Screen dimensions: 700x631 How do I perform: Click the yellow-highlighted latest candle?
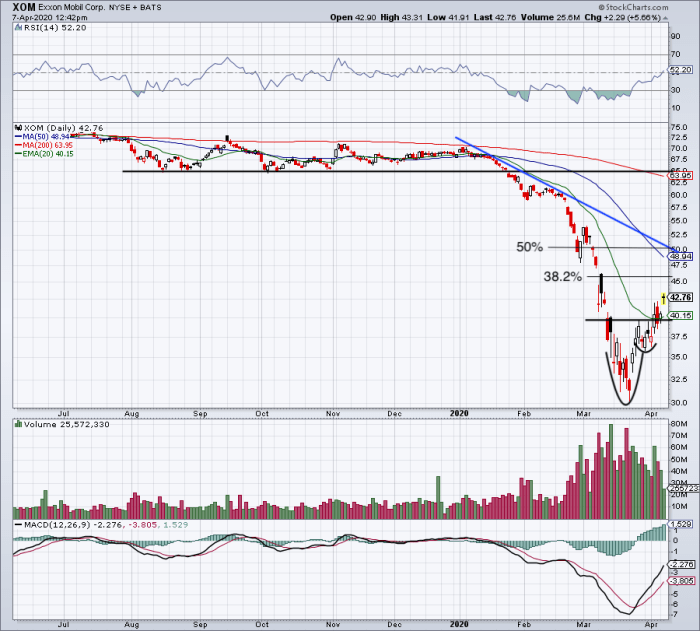click(664, 298)
